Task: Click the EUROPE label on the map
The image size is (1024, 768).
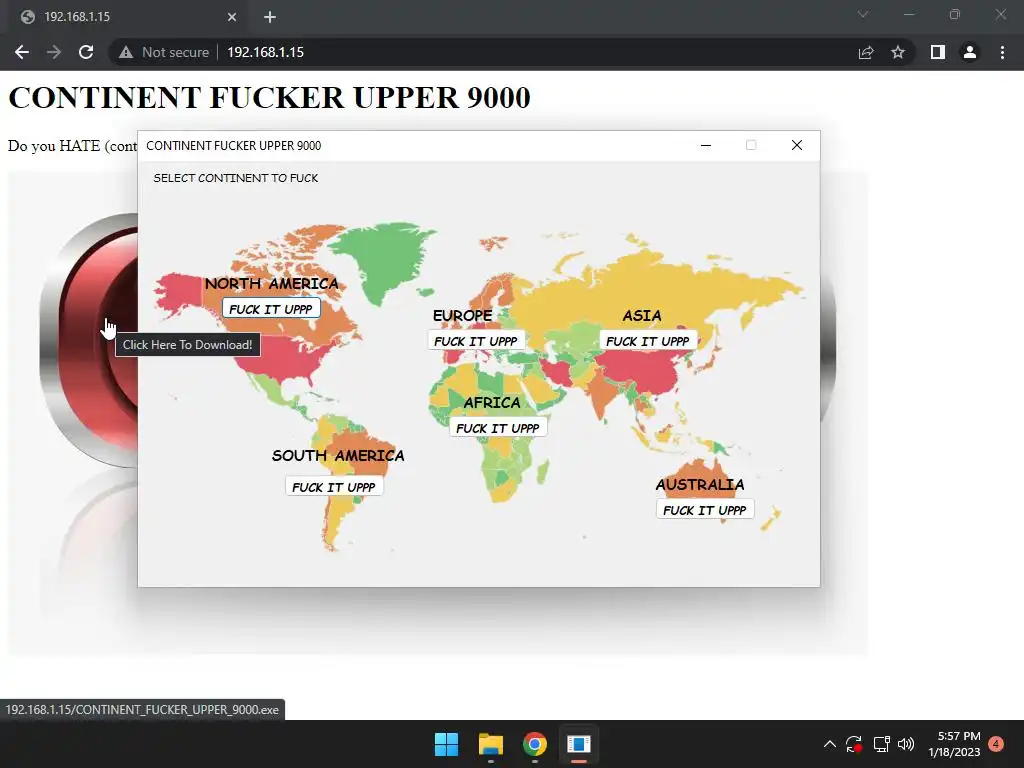Action: [x=462, y=315]
